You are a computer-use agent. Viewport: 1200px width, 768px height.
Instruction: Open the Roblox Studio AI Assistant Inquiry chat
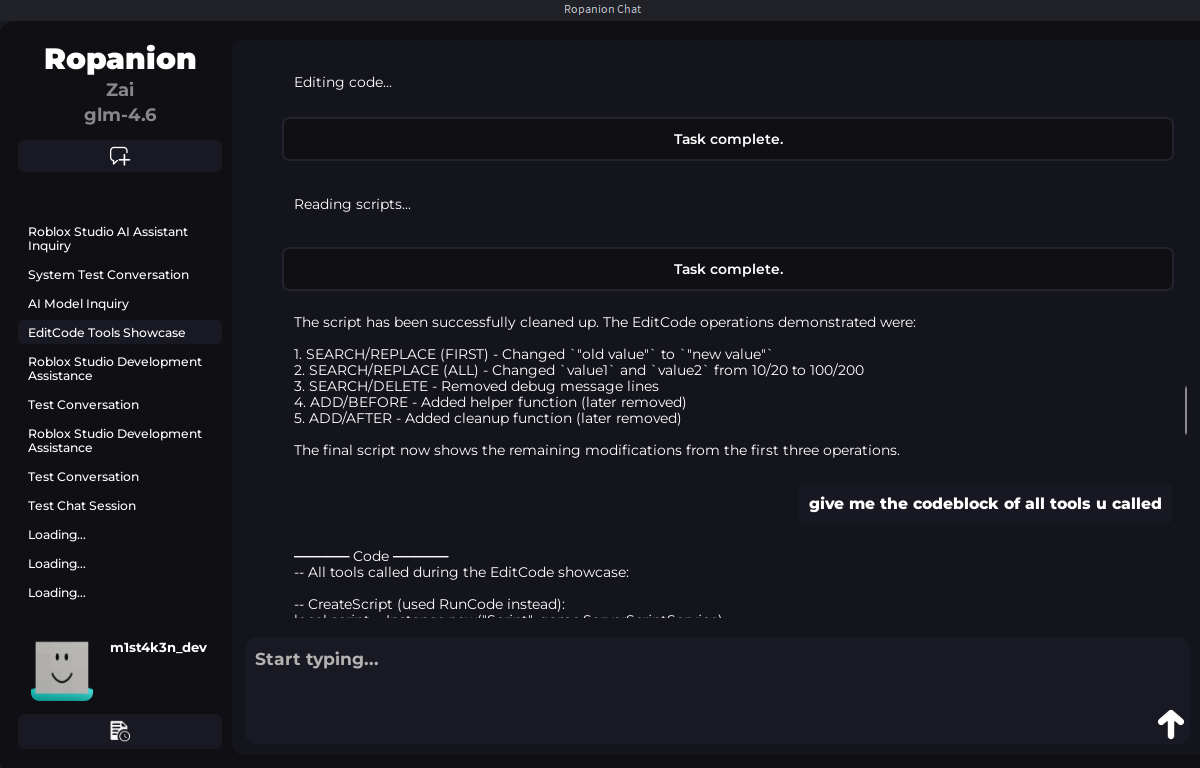point(107,238)
